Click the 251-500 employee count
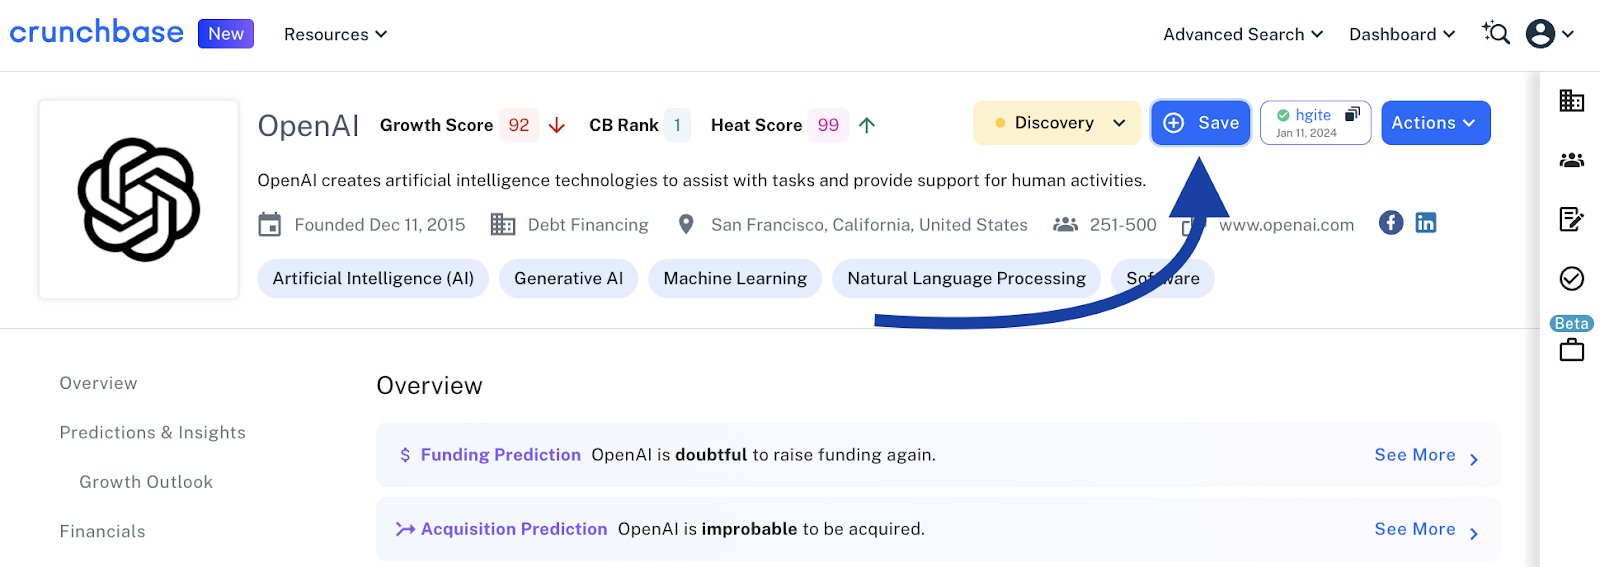This screenshot has width=1600, height=567. 1123,225
